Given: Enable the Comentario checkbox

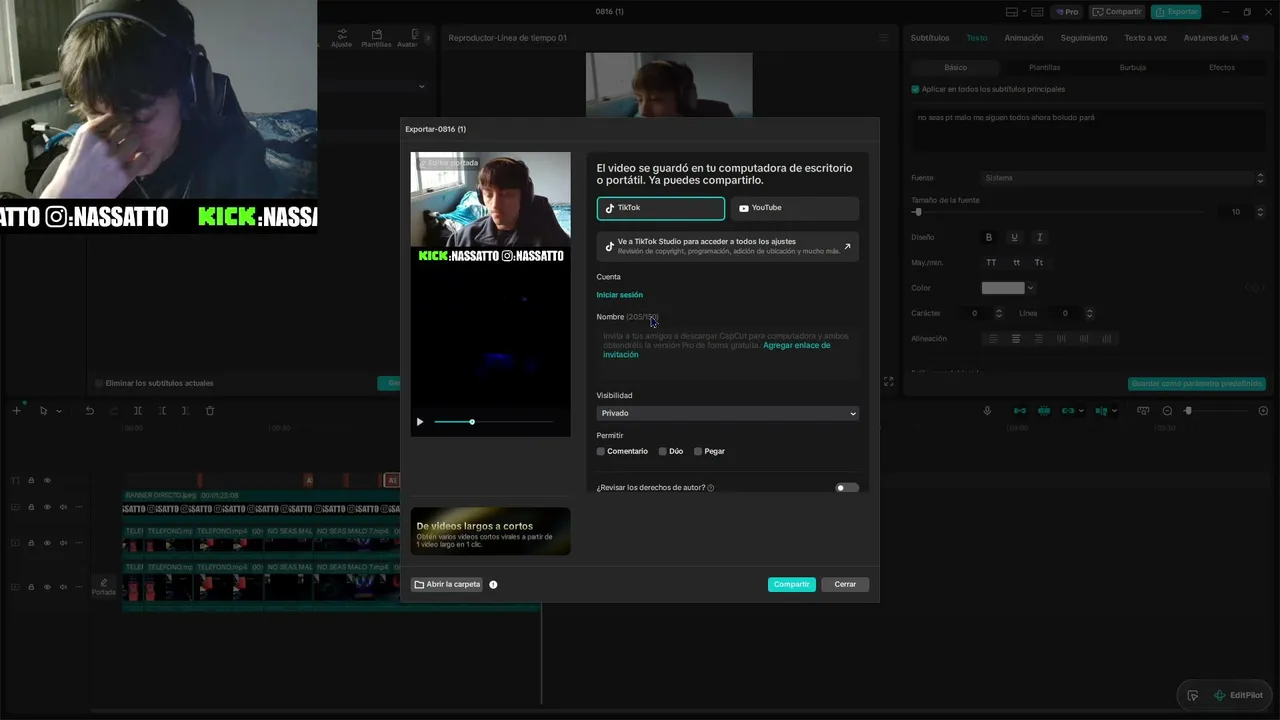Looking at the screenshot, I should 601,452.
